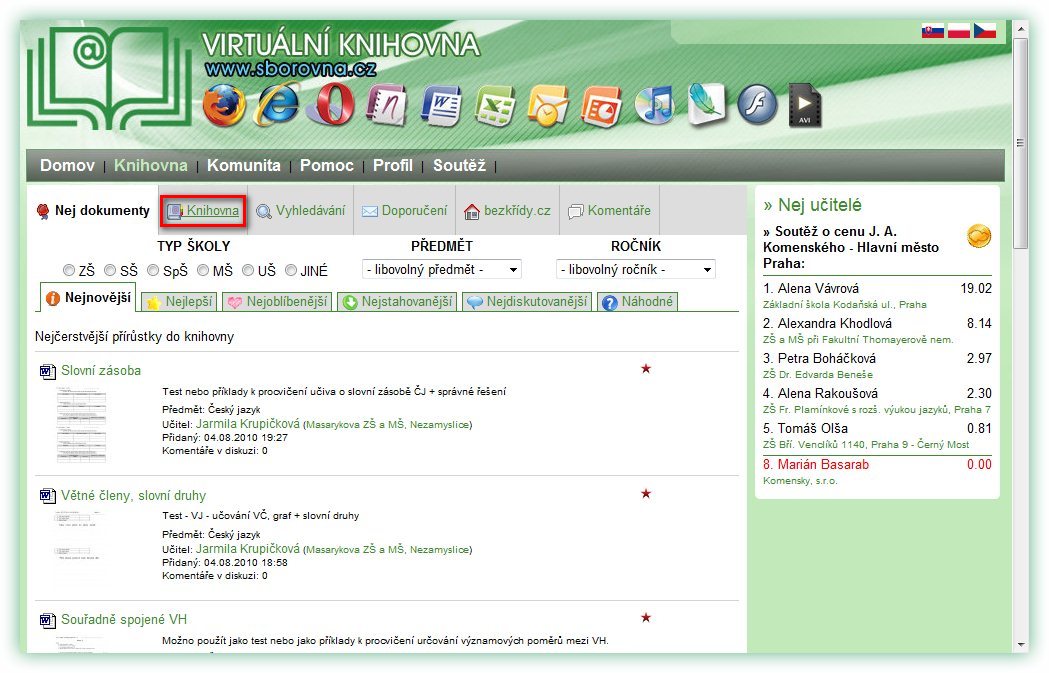Screen dimensions: 1049x673
Task: Select the ZŠ school type radio button
Action: (69, 270)
